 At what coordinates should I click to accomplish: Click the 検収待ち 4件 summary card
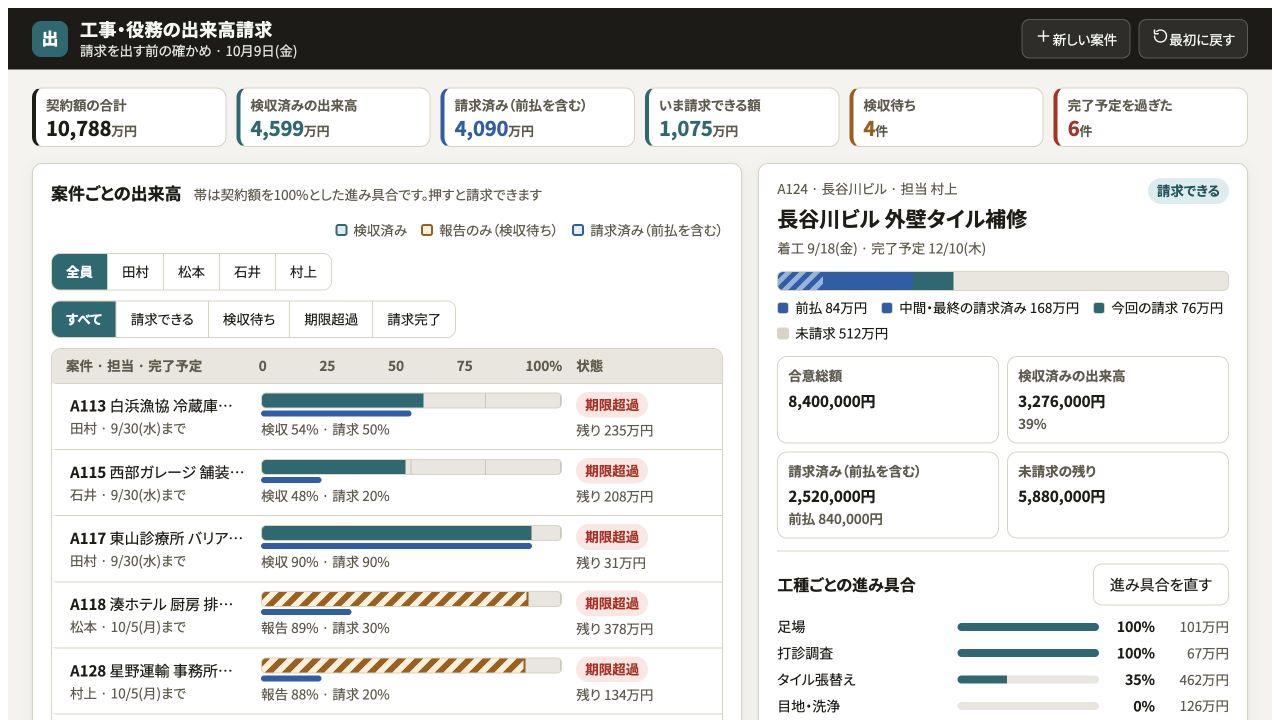pyautogui.click(x=945, y=117)
